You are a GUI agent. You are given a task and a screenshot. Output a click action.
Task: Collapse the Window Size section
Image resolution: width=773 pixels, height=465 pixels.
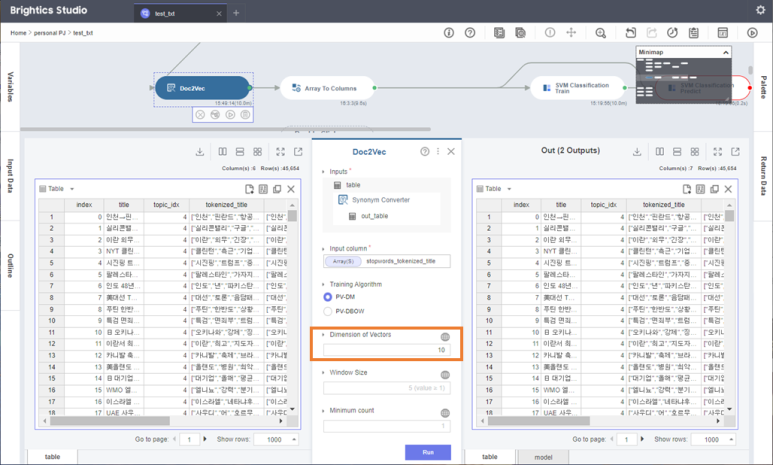323,373
